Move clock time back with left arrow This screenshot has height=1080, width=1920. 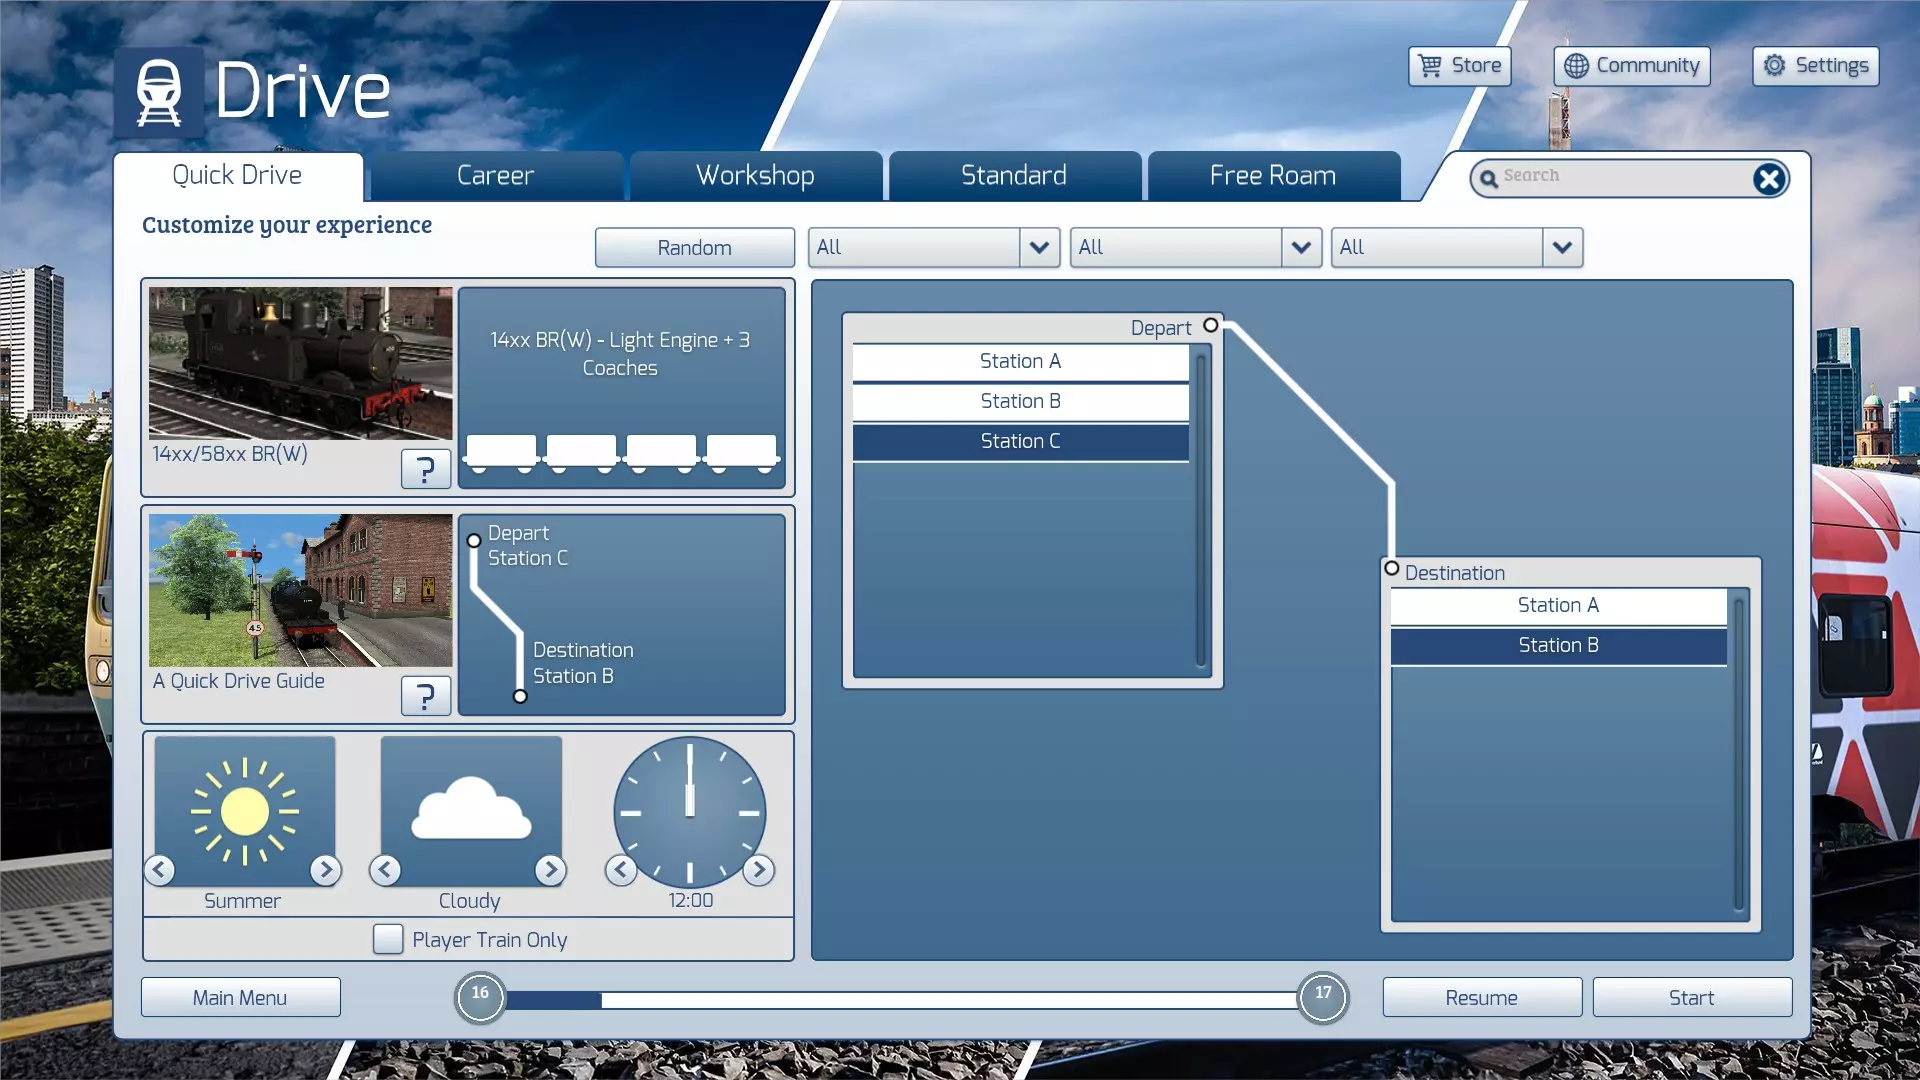[x=621, y=870]
